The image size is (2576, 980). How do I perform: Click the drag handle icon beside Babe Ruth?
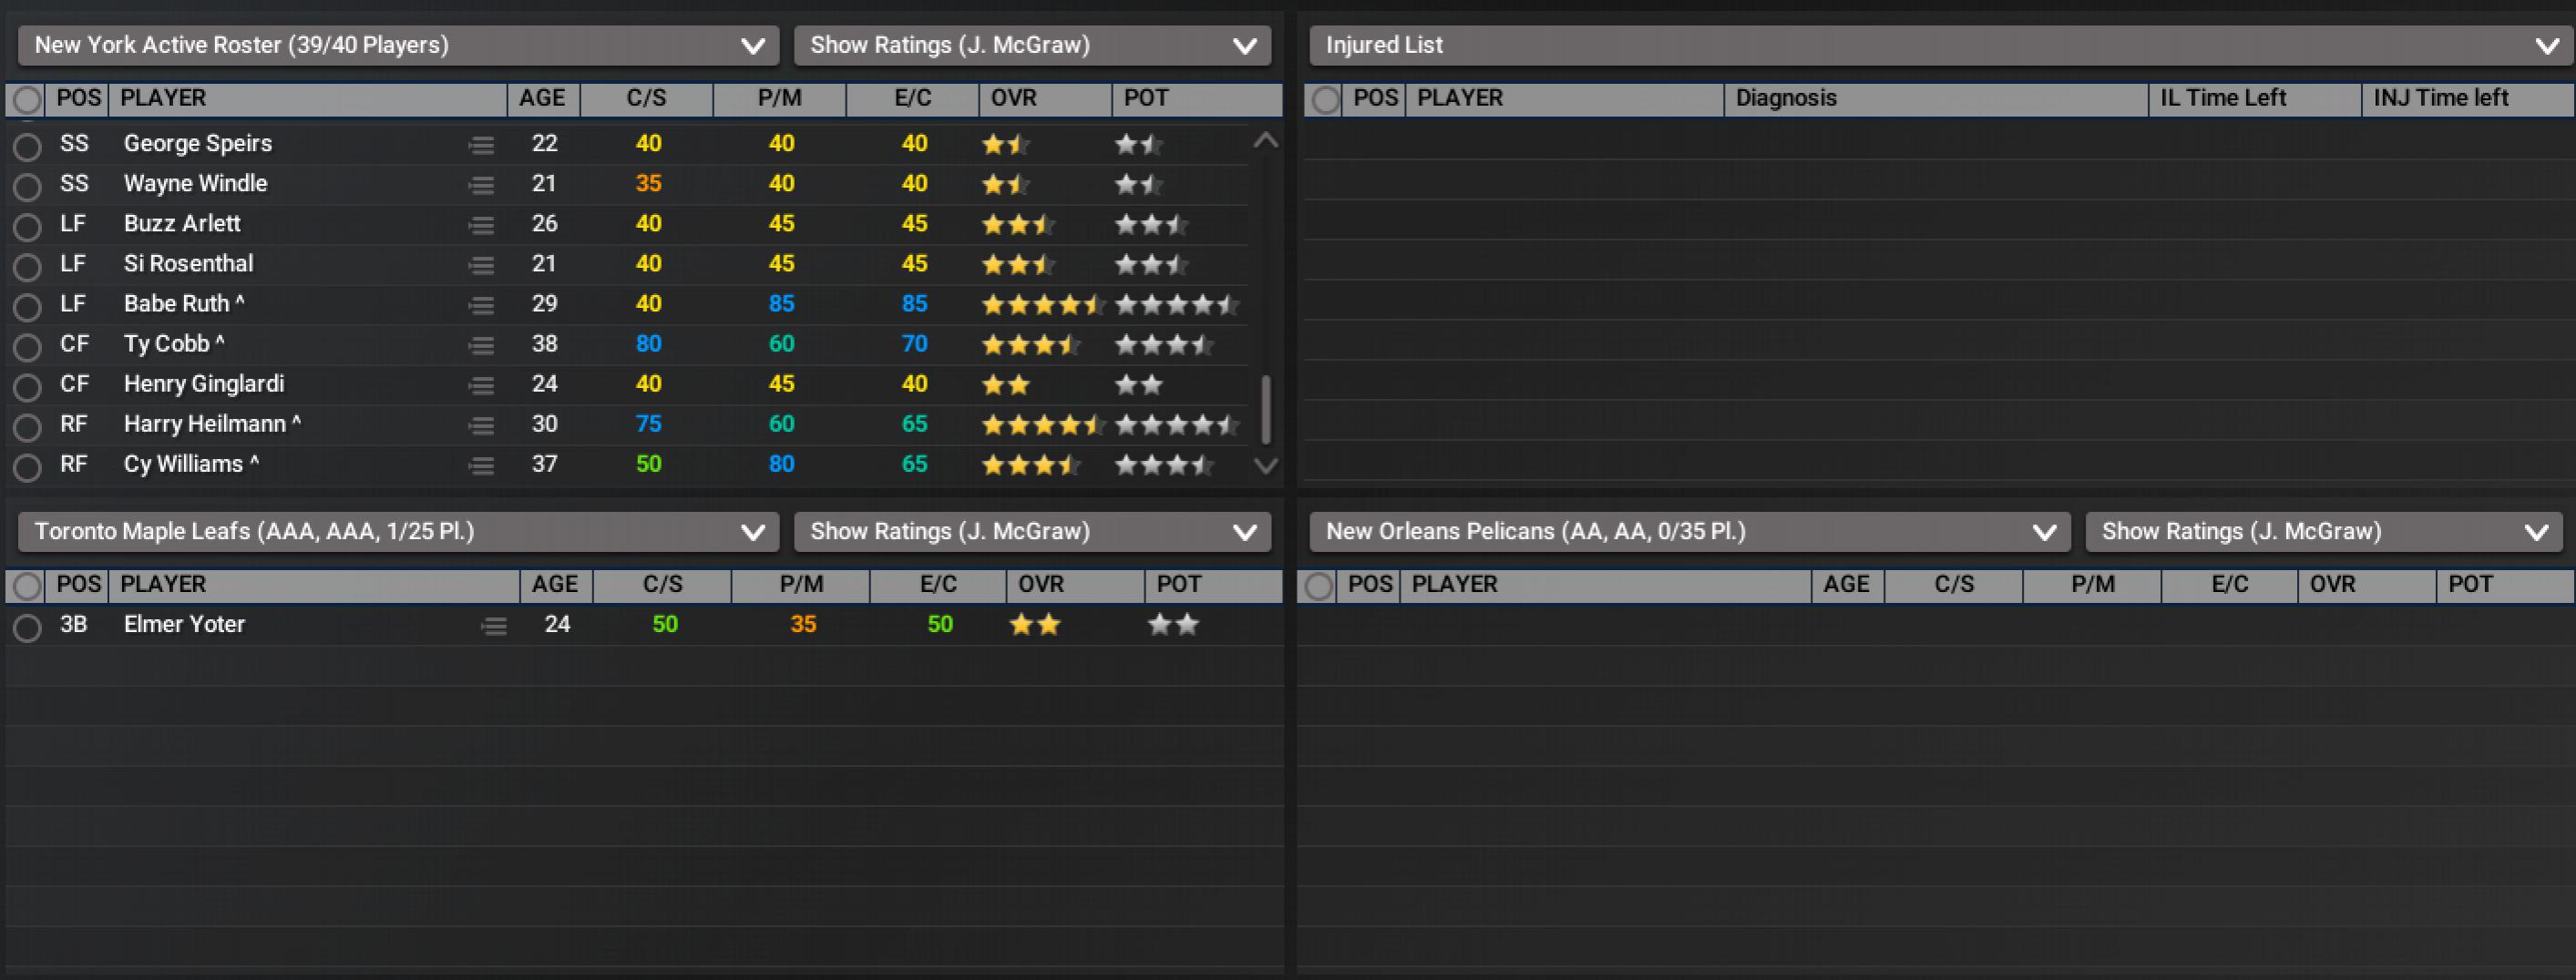click(x=481, y=305)
